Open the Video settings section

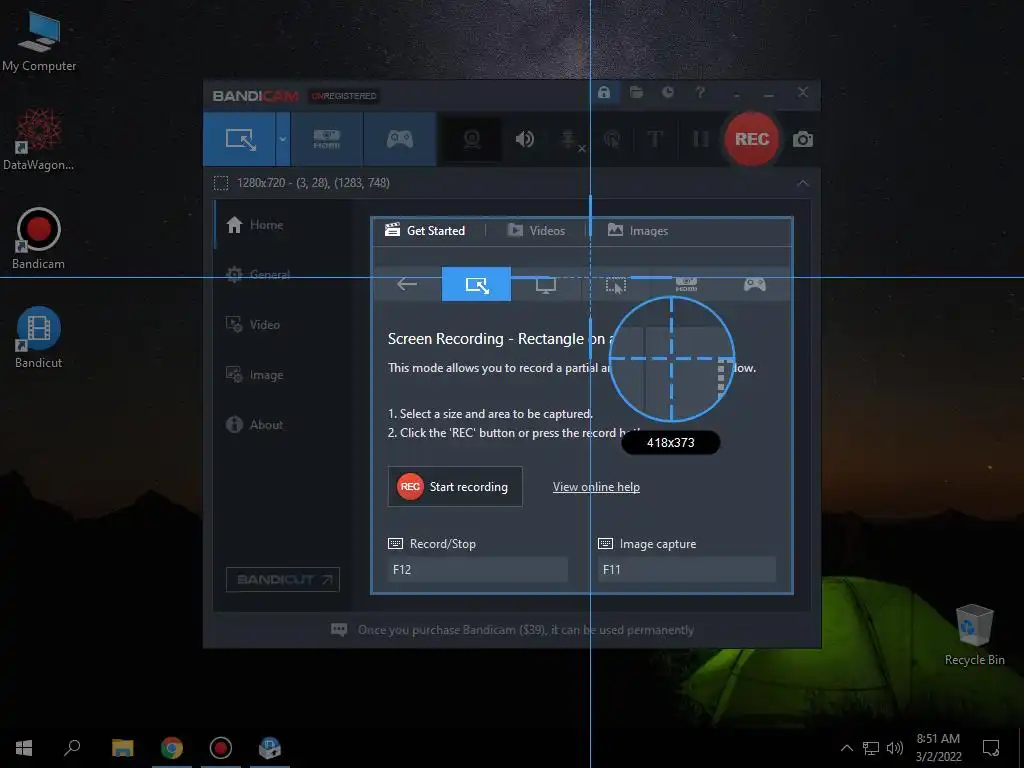pyautogui.click(x=253, y=325)
